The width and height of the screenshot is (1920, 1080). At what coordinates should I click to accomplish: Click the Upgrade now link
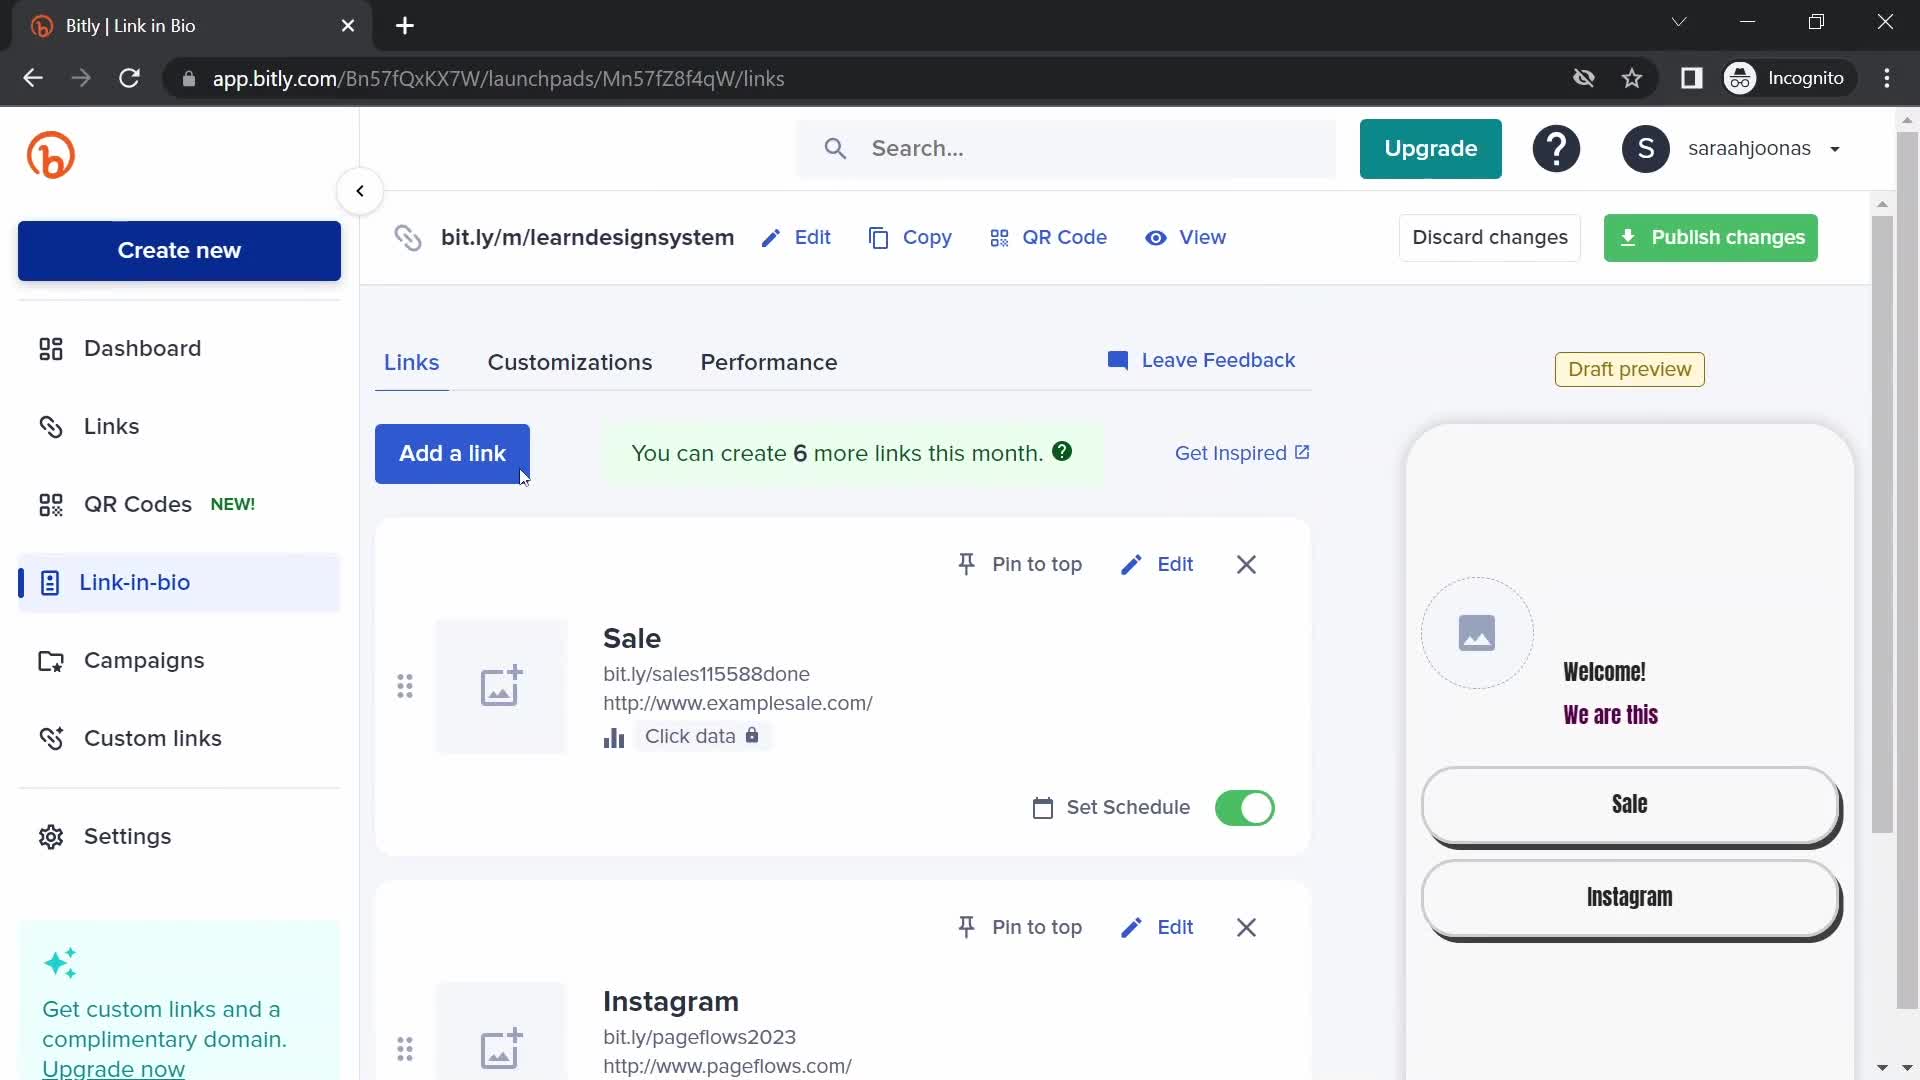[113, 1068]
